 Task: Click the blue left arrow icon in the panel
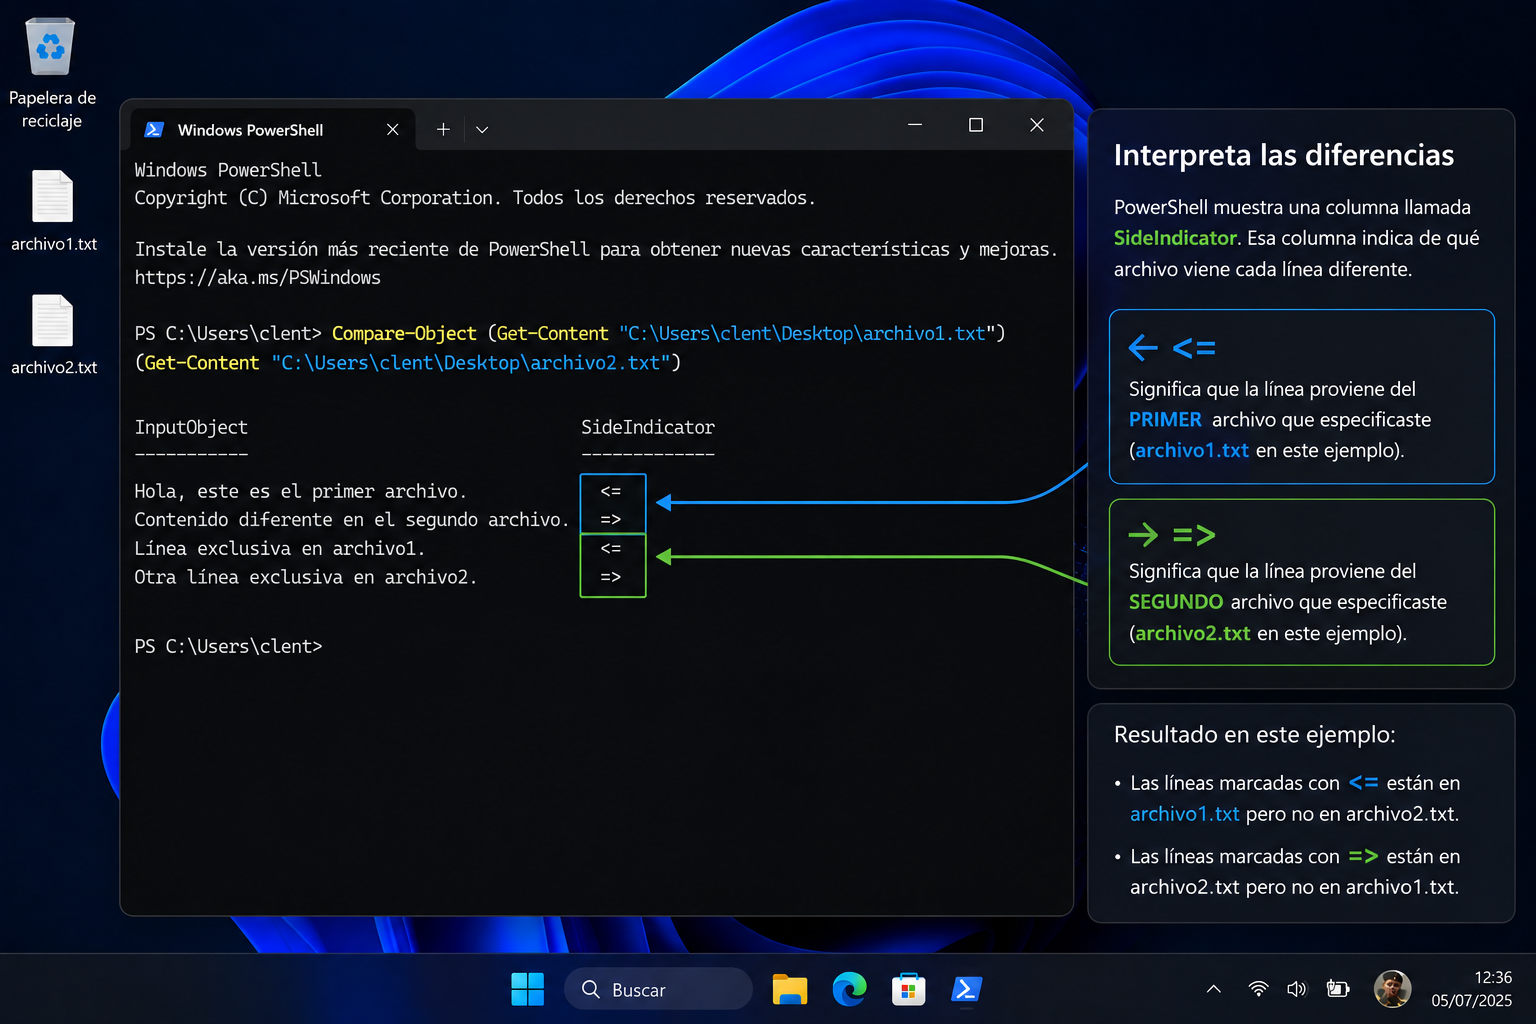1143,348
